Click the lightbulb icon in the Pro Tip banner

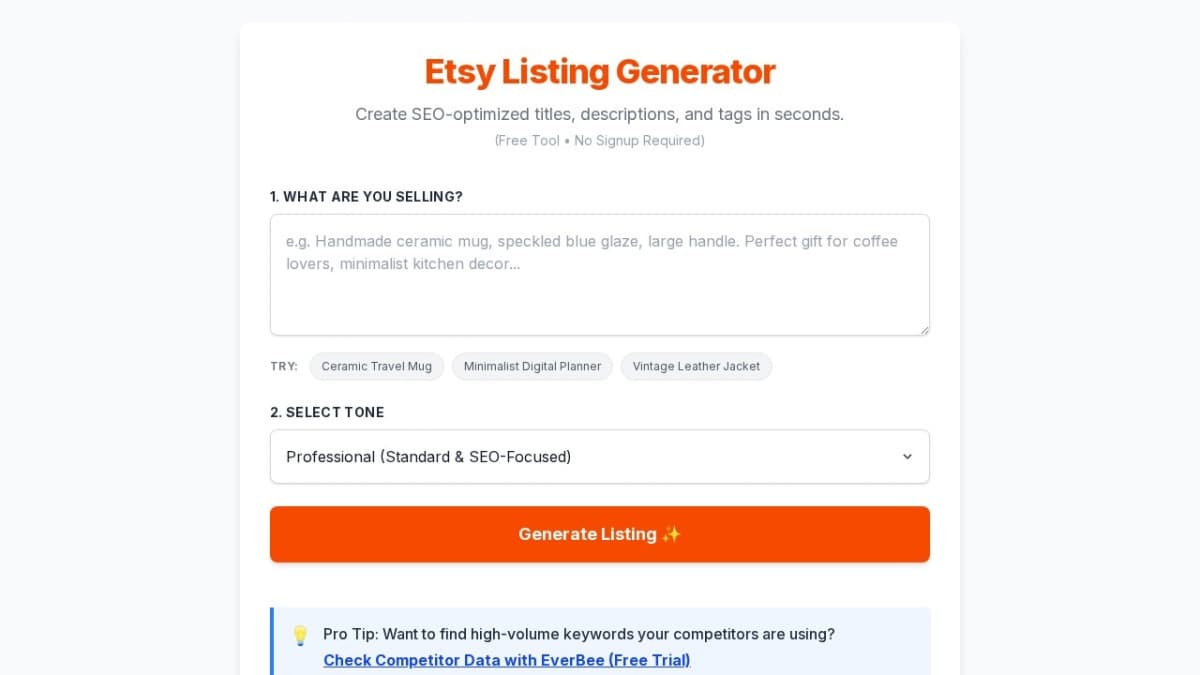click(x=298, y=634)
